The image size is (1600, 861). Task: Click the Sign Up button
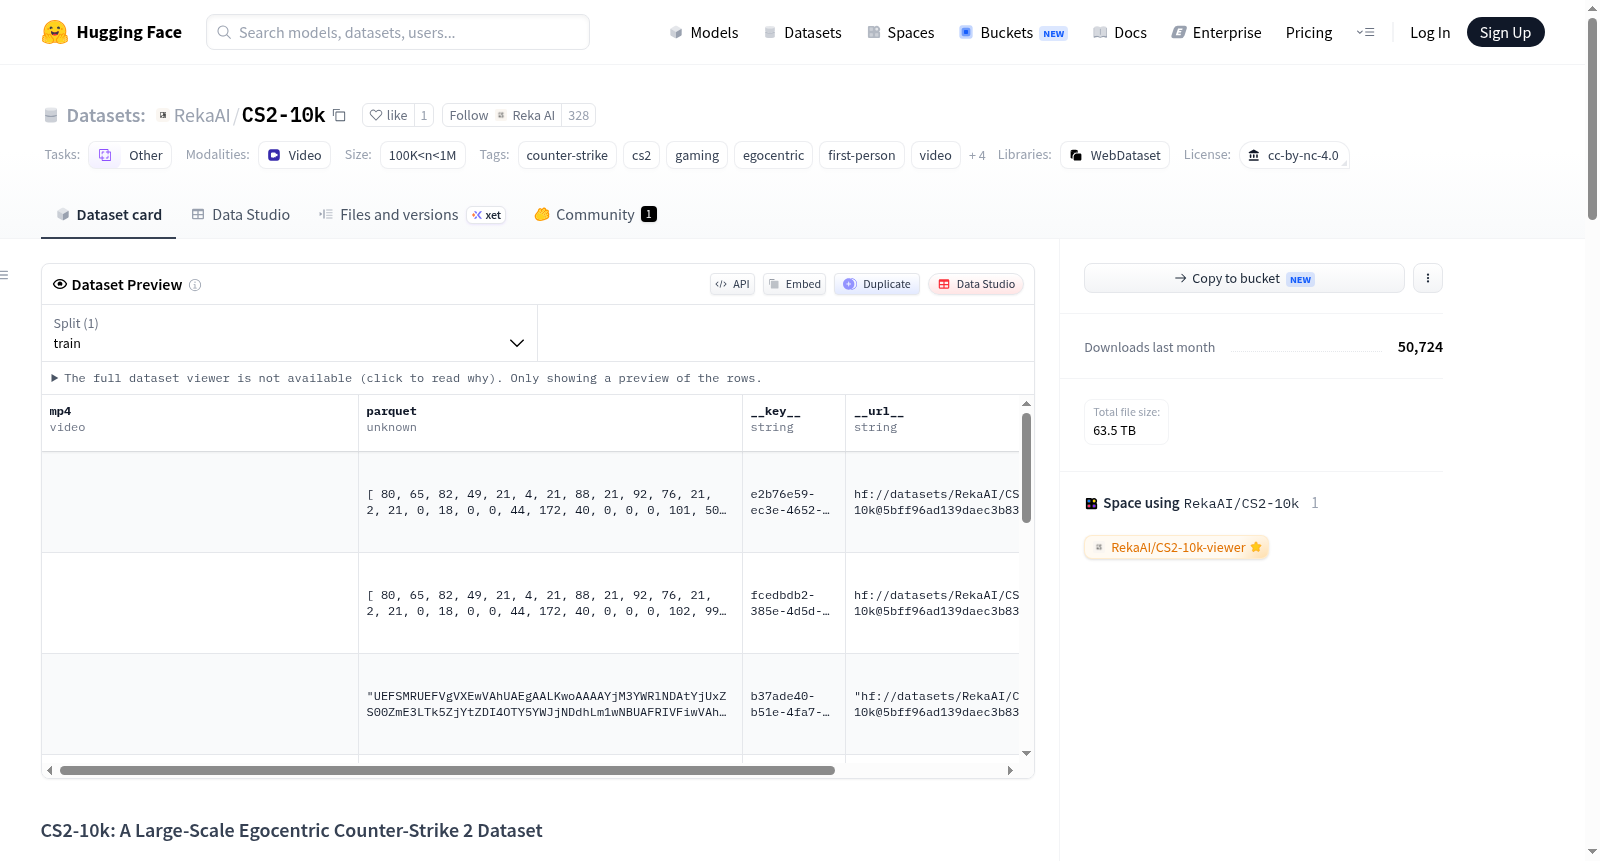pos(1505,32)
